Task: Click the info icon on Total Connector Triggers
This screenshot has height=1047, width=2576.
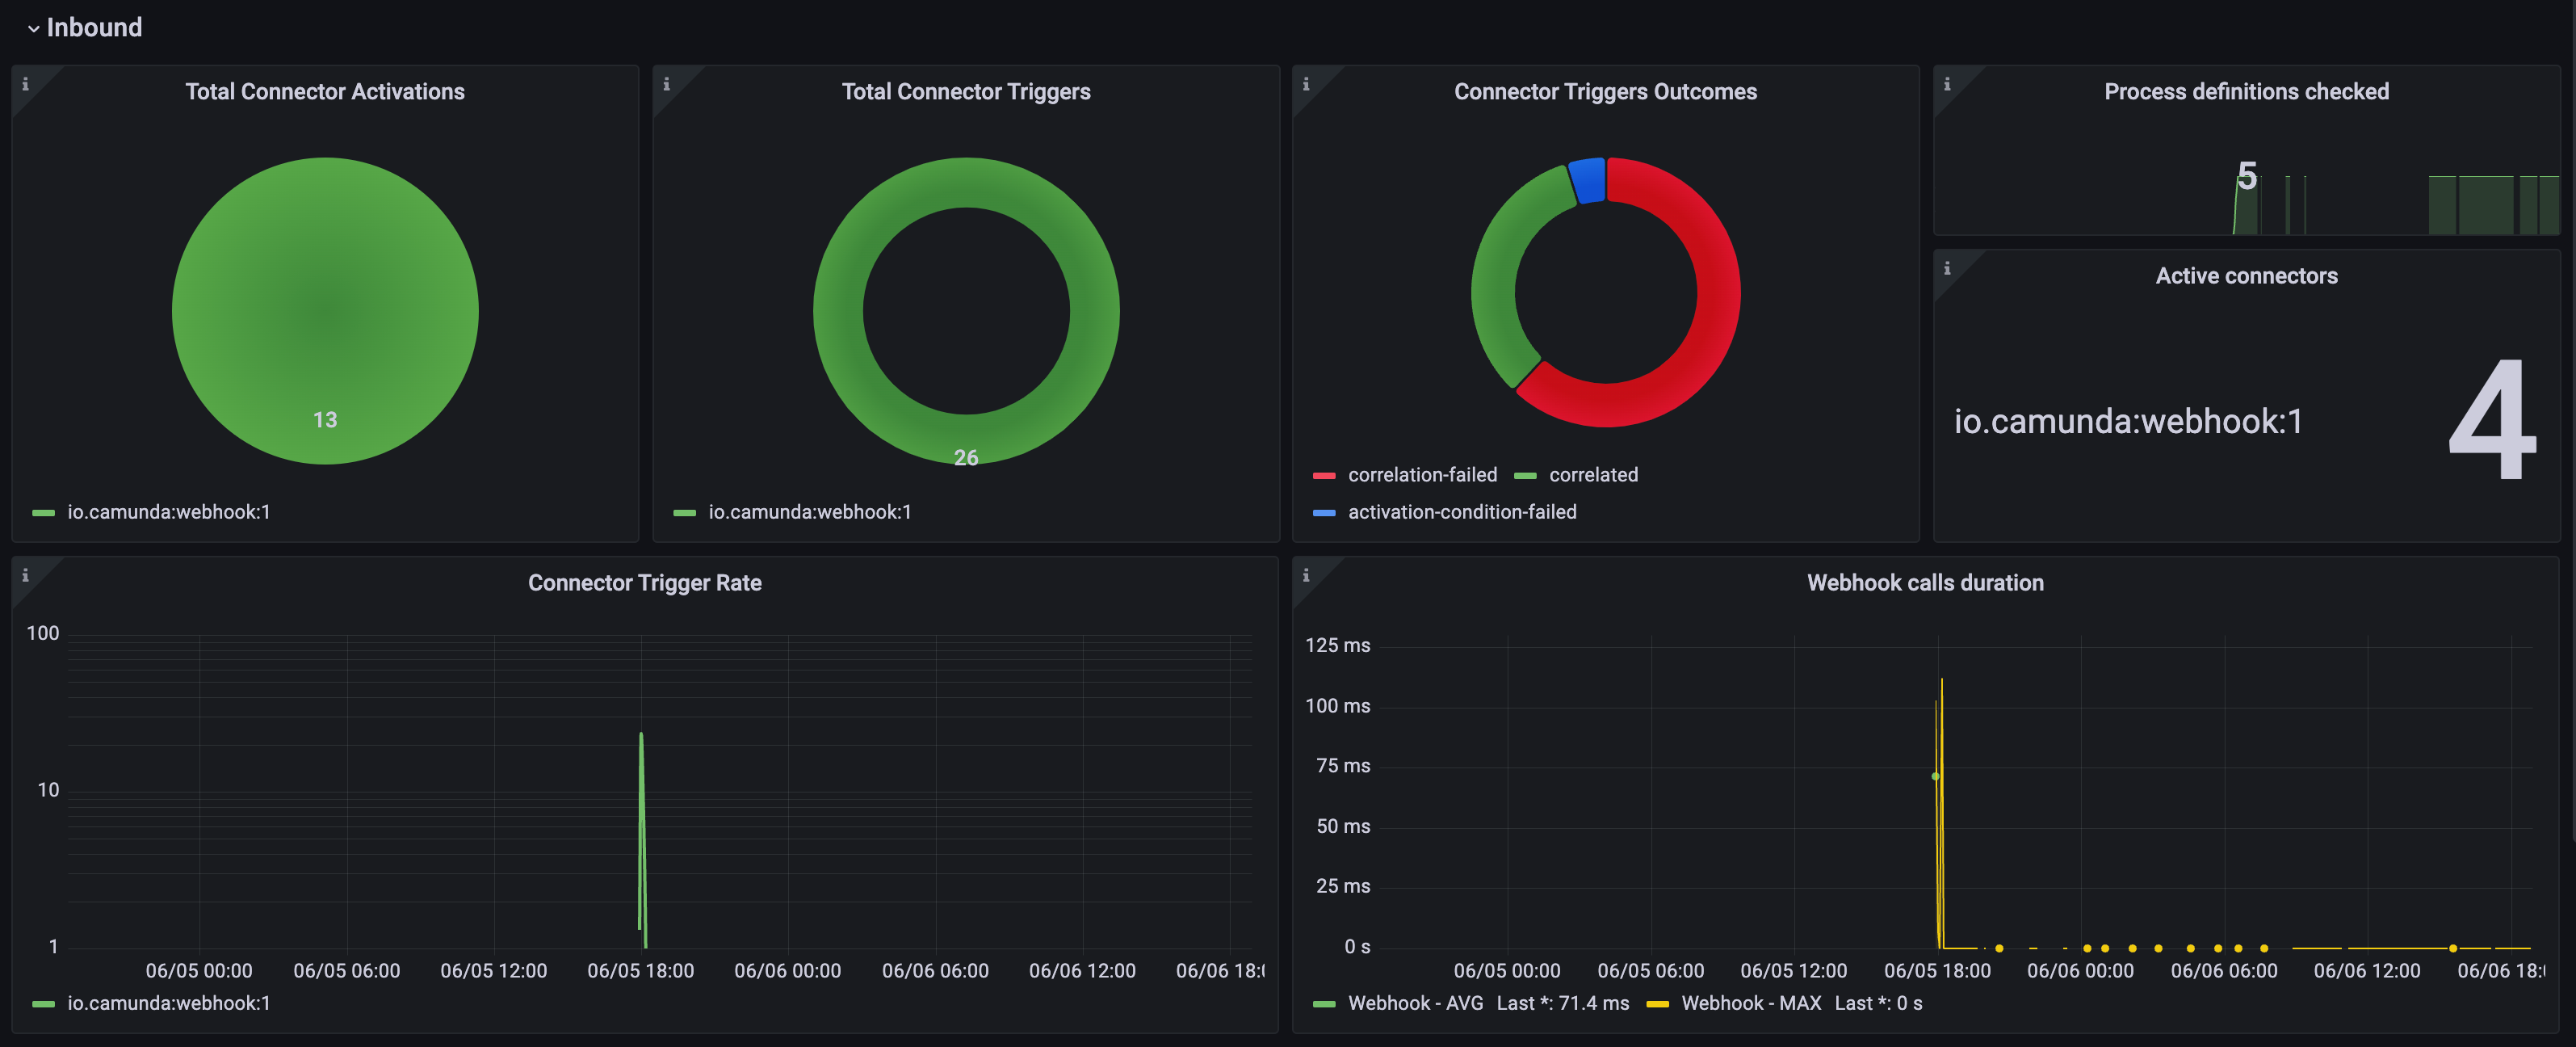Action: (667, 85)
